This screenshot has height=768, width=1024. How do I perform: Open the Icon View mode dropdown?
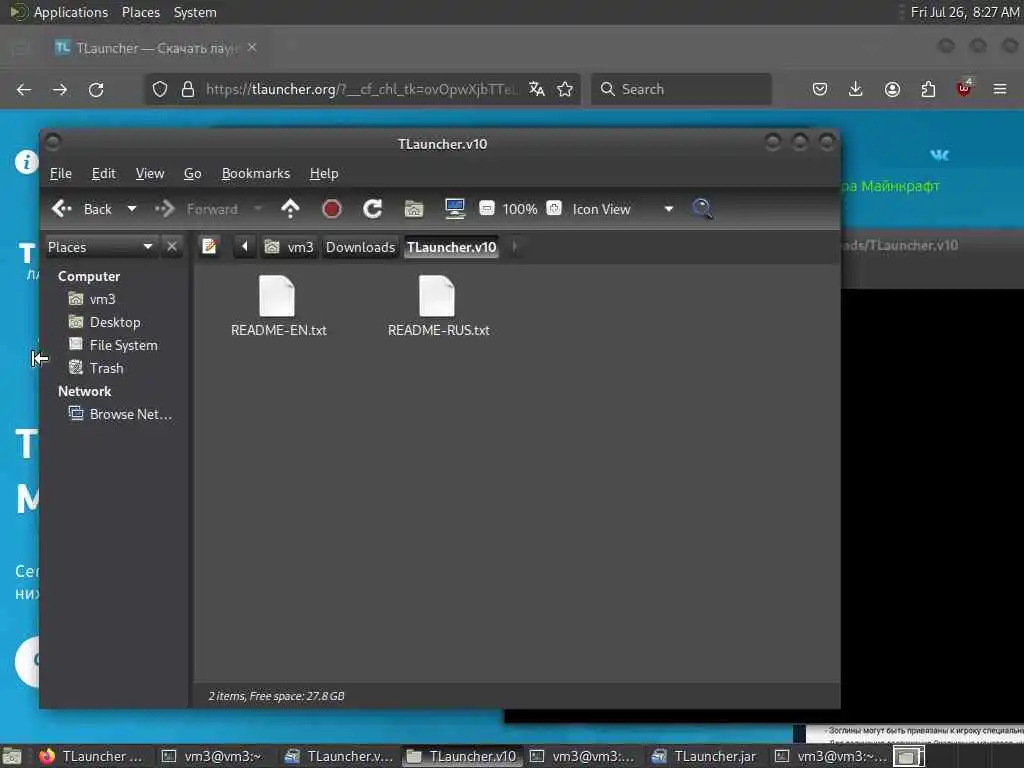(x=622, y=209)
